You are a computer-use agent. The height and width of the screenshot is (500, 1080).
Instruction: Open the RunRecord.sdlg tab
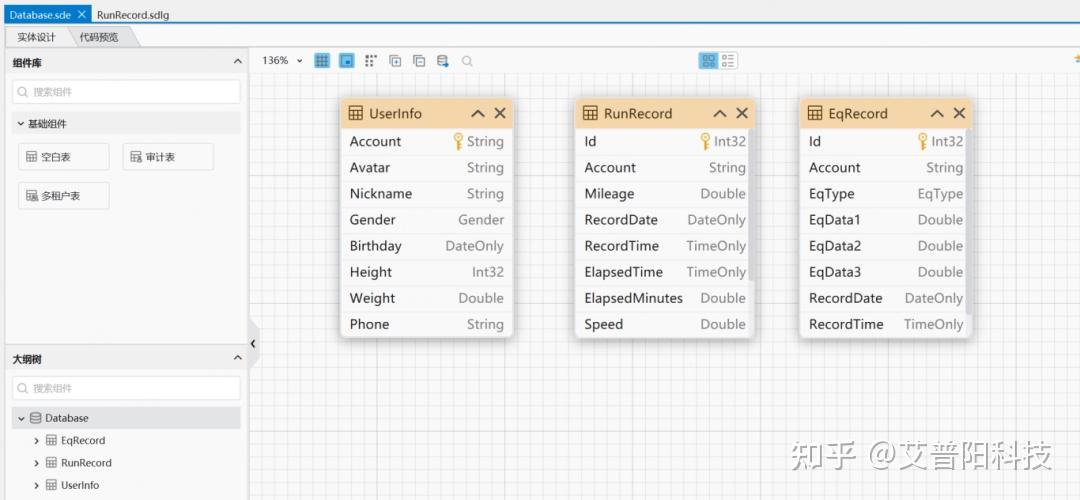[x=133, y=15]
